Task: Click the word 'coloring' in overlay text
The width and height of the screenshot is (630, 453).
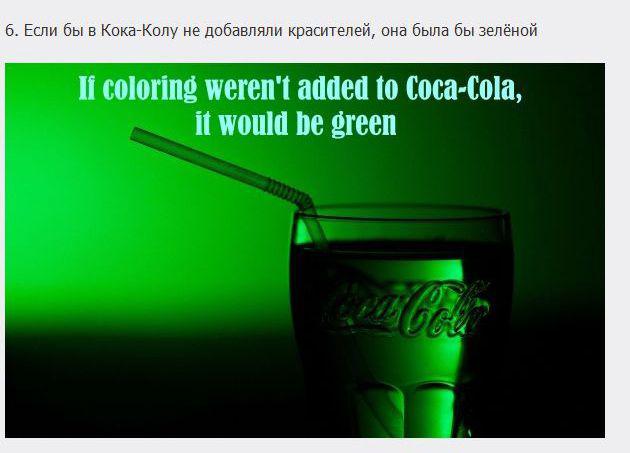Action: point(149,88)
